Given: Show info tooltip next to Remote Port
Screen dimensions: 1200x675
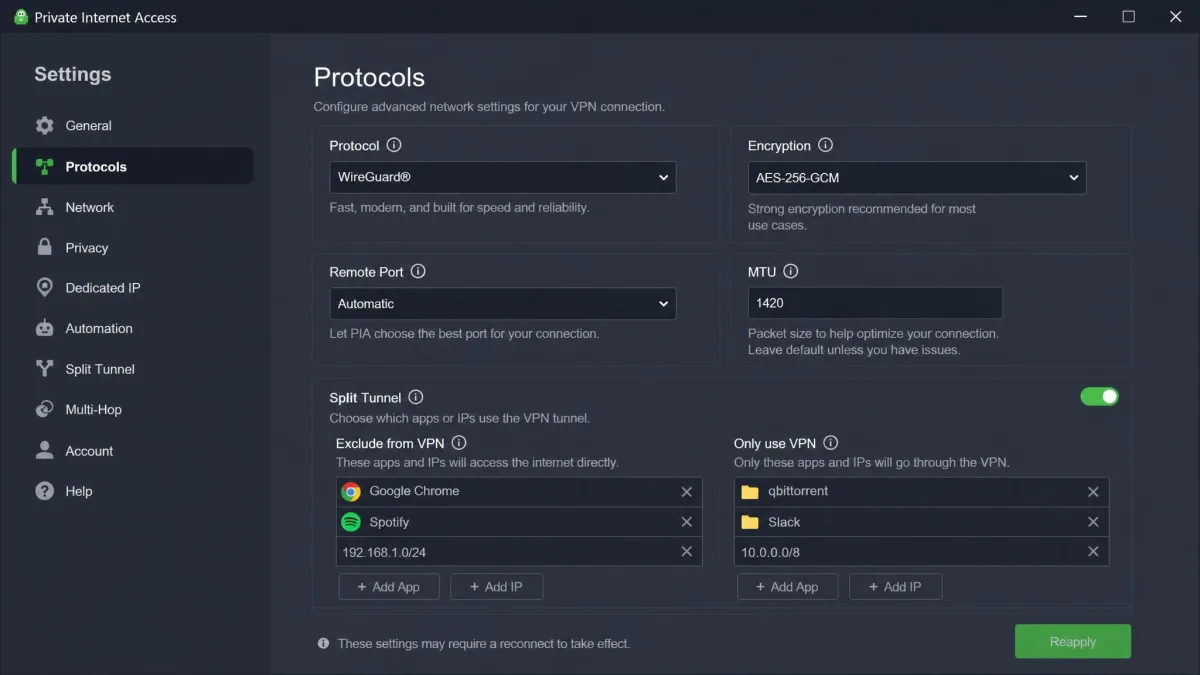Looking at the screenshot, I should [418, 271].
